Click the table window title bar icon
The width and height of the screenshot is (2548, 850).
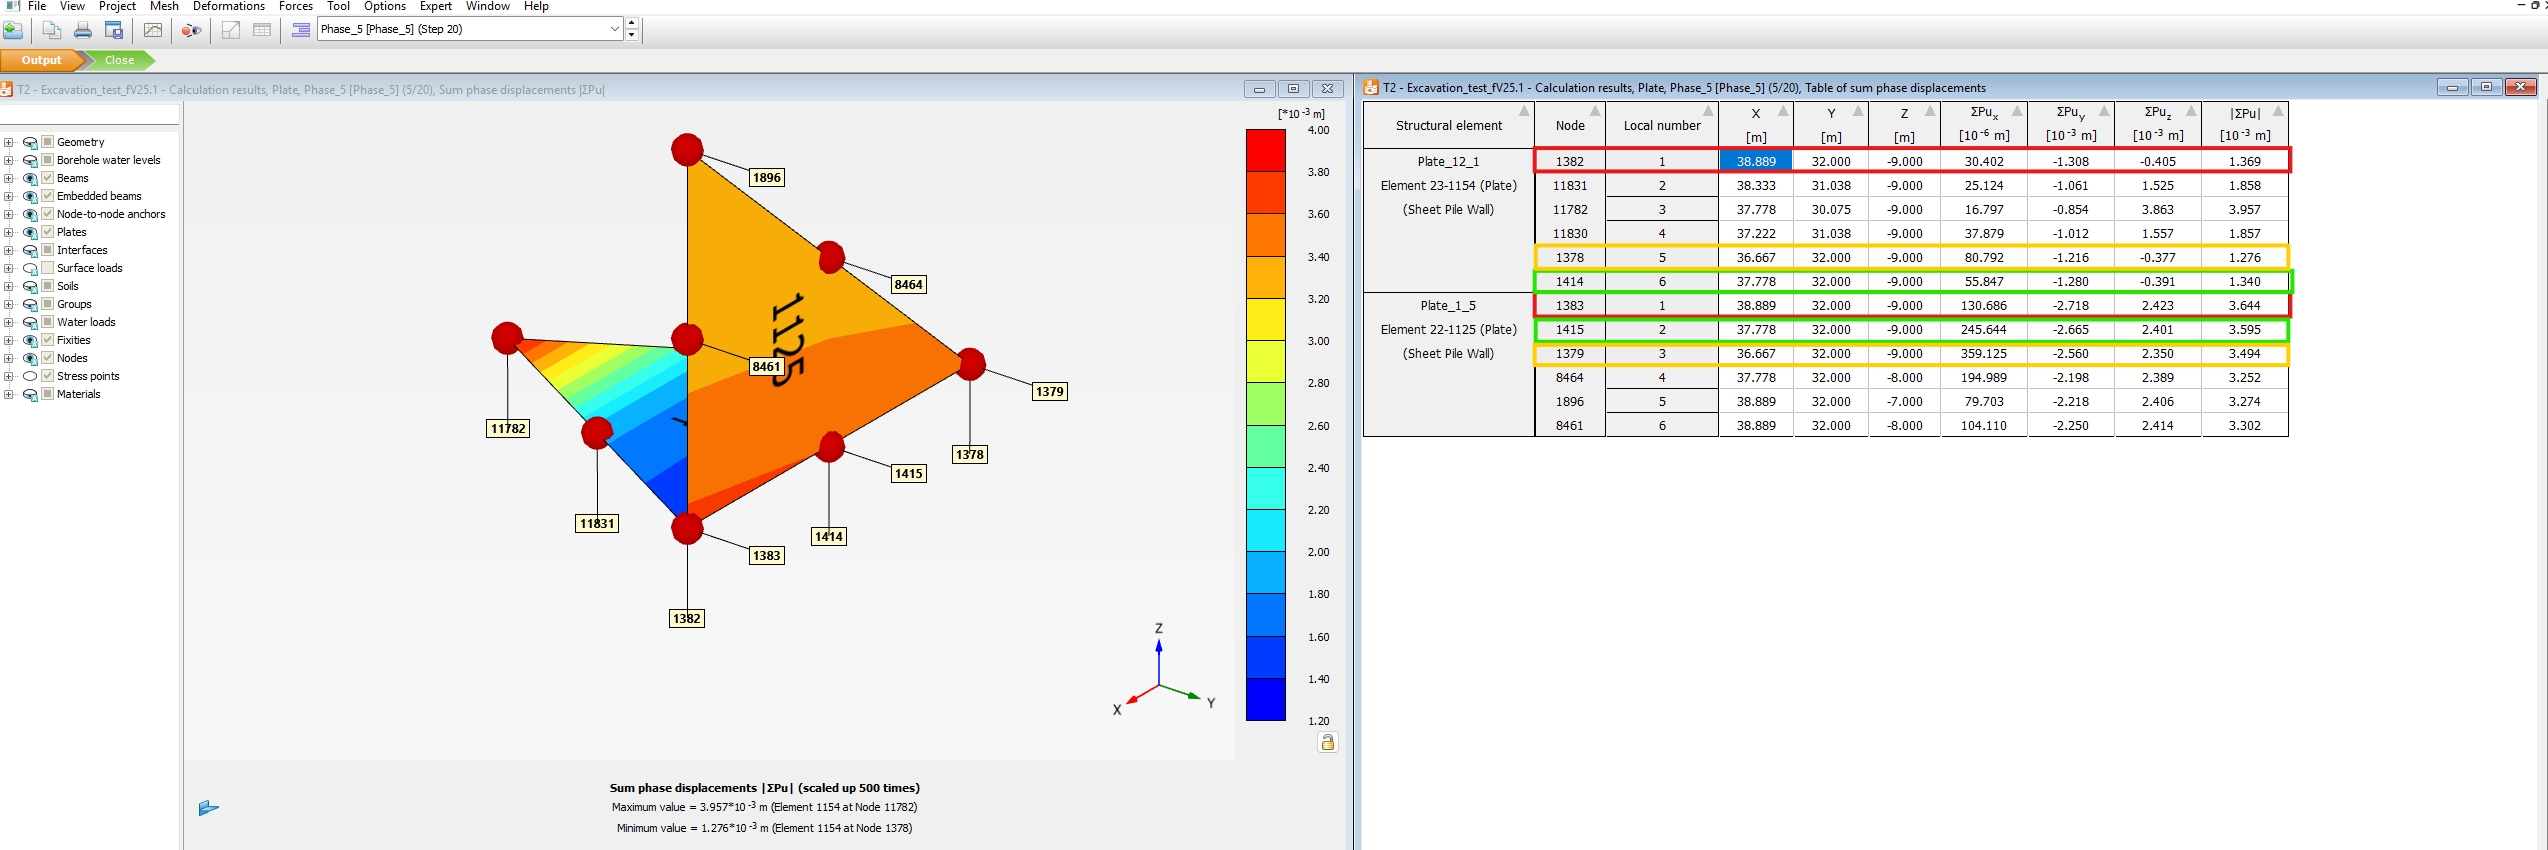[x=1371, y=88]
